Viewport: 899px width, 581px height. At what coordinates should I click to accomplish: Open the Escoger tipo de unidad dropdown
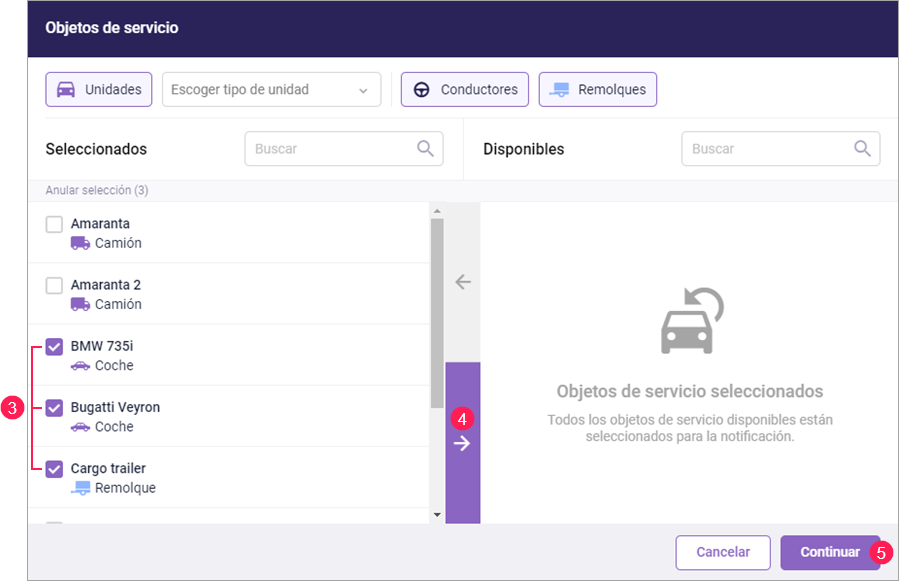coord(271,90)
